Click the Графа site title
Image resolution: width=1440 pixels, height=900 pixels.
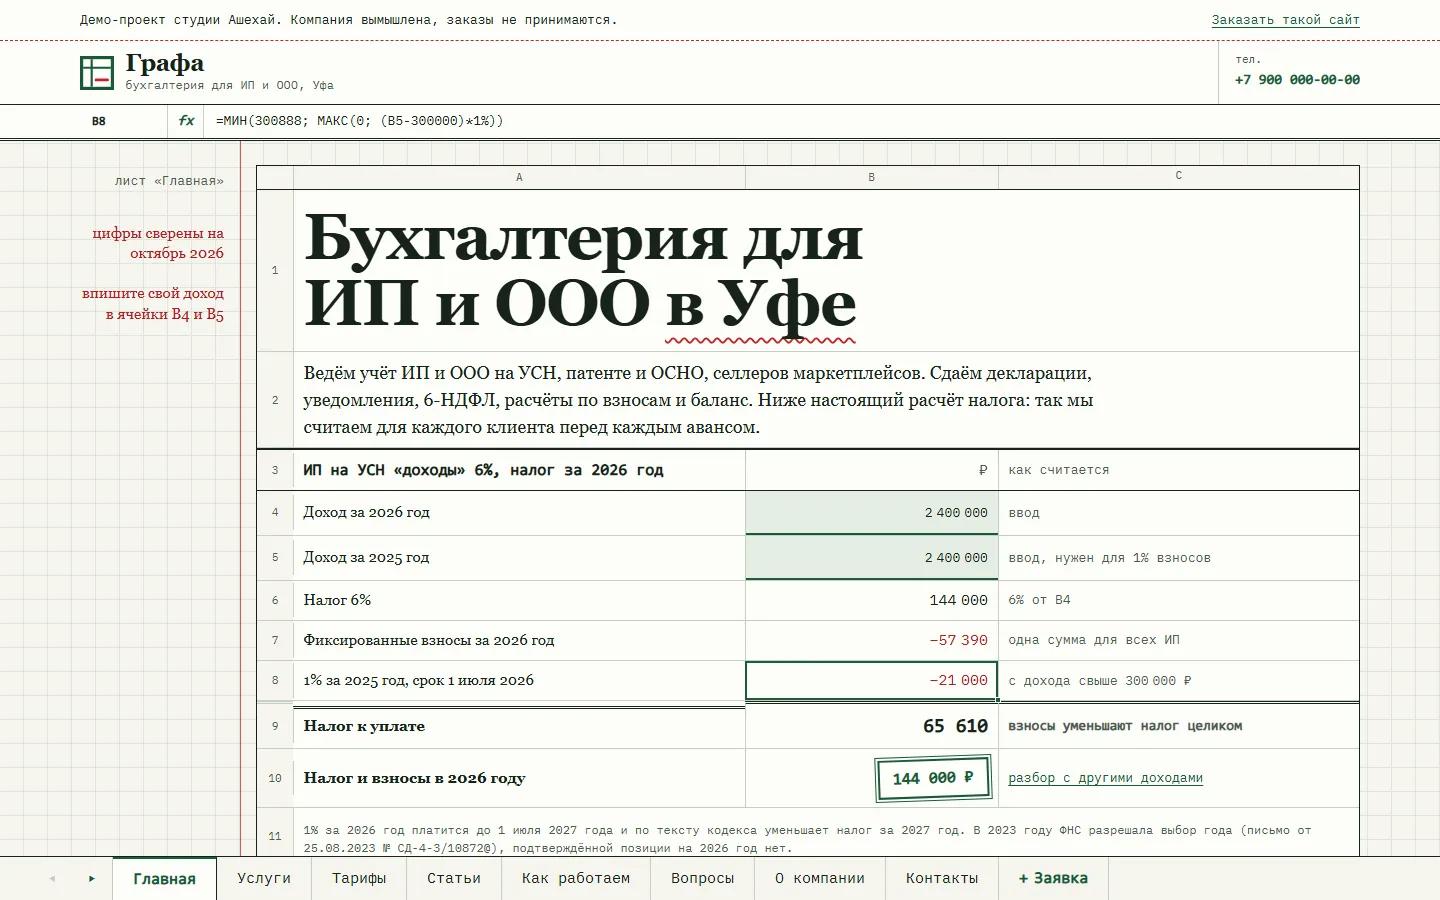pos(165,64)
